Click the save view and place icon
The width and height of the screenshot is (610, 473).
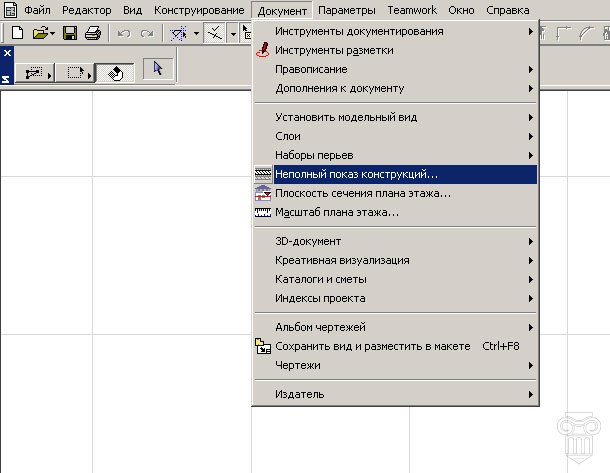pos(263,346)
